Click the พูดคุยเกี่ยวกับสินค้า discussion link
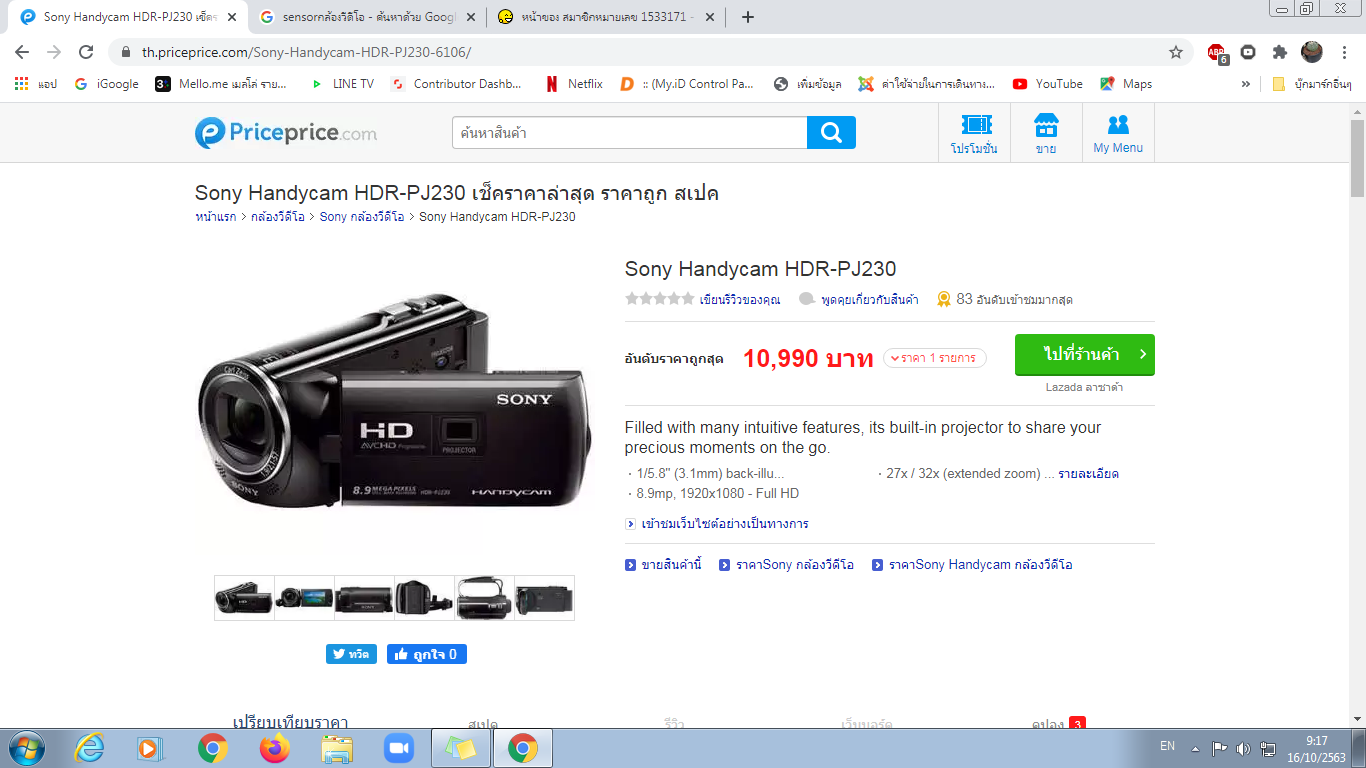Viewport: 1366px width, 768px height. pos(870,299)
